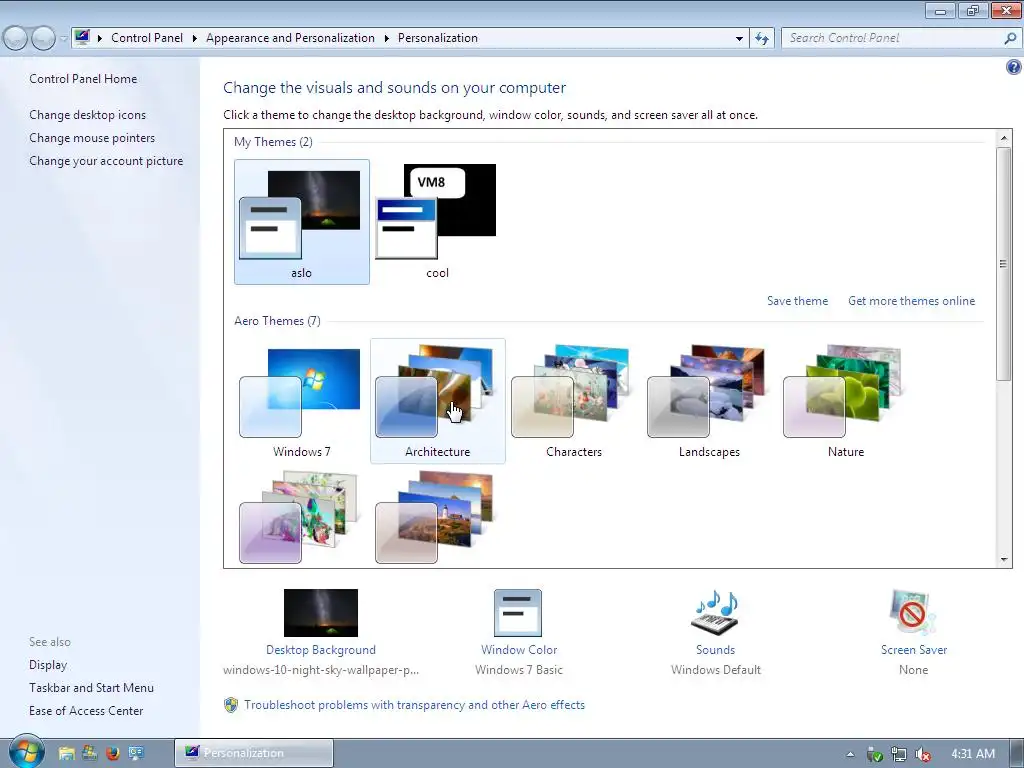Click the Back navigation button

[16, 39]
